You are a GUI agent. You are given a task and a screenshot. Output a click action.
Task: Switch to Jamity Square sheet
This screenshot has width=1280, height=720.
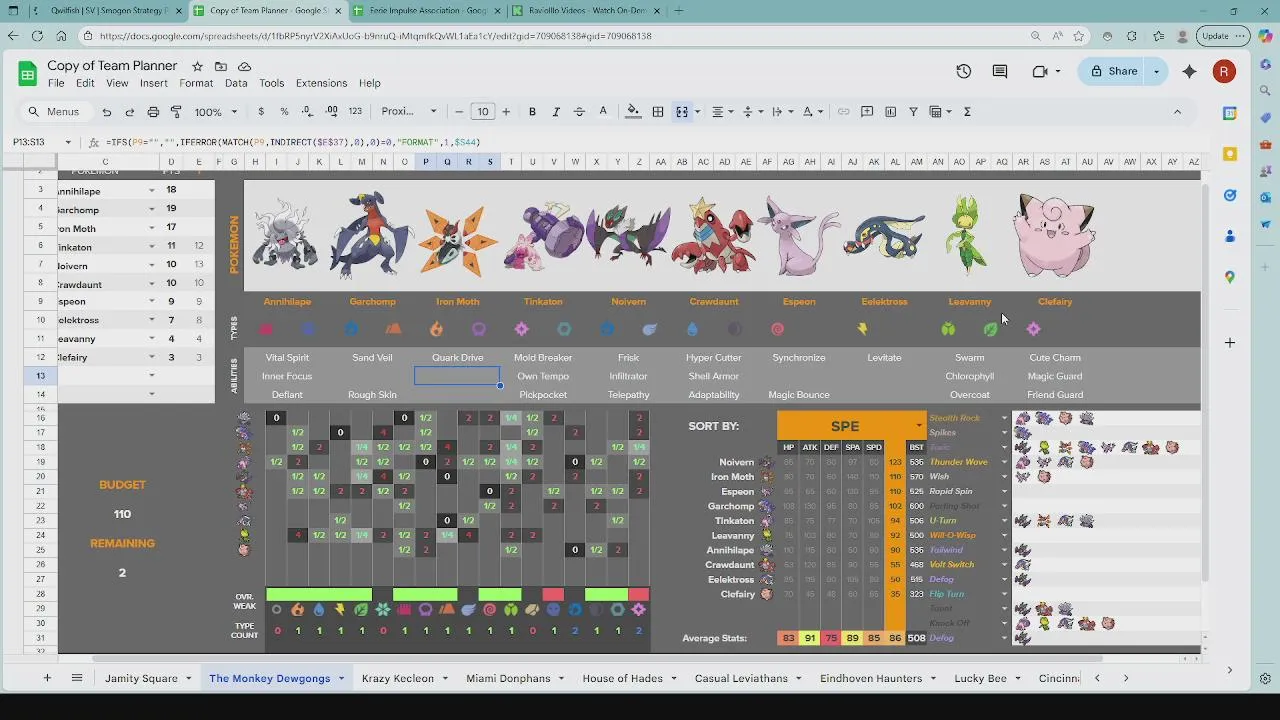(141, 678)
